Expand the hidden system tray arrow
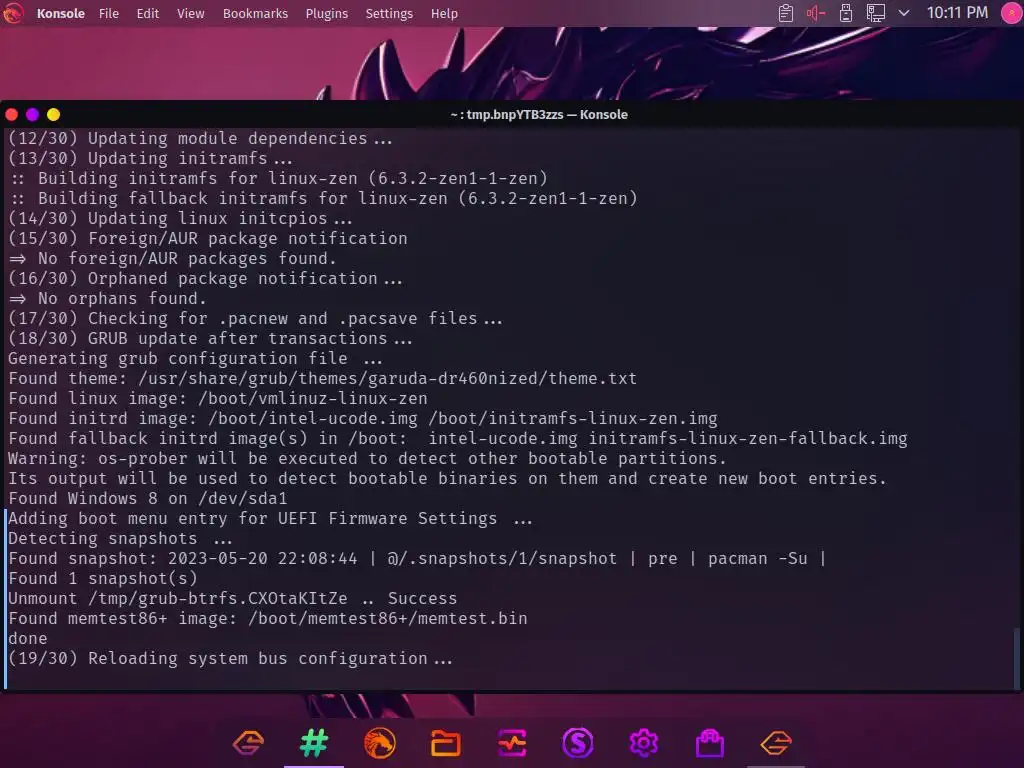This screenshot has width=1024, height=768. (x=904, y=13)
